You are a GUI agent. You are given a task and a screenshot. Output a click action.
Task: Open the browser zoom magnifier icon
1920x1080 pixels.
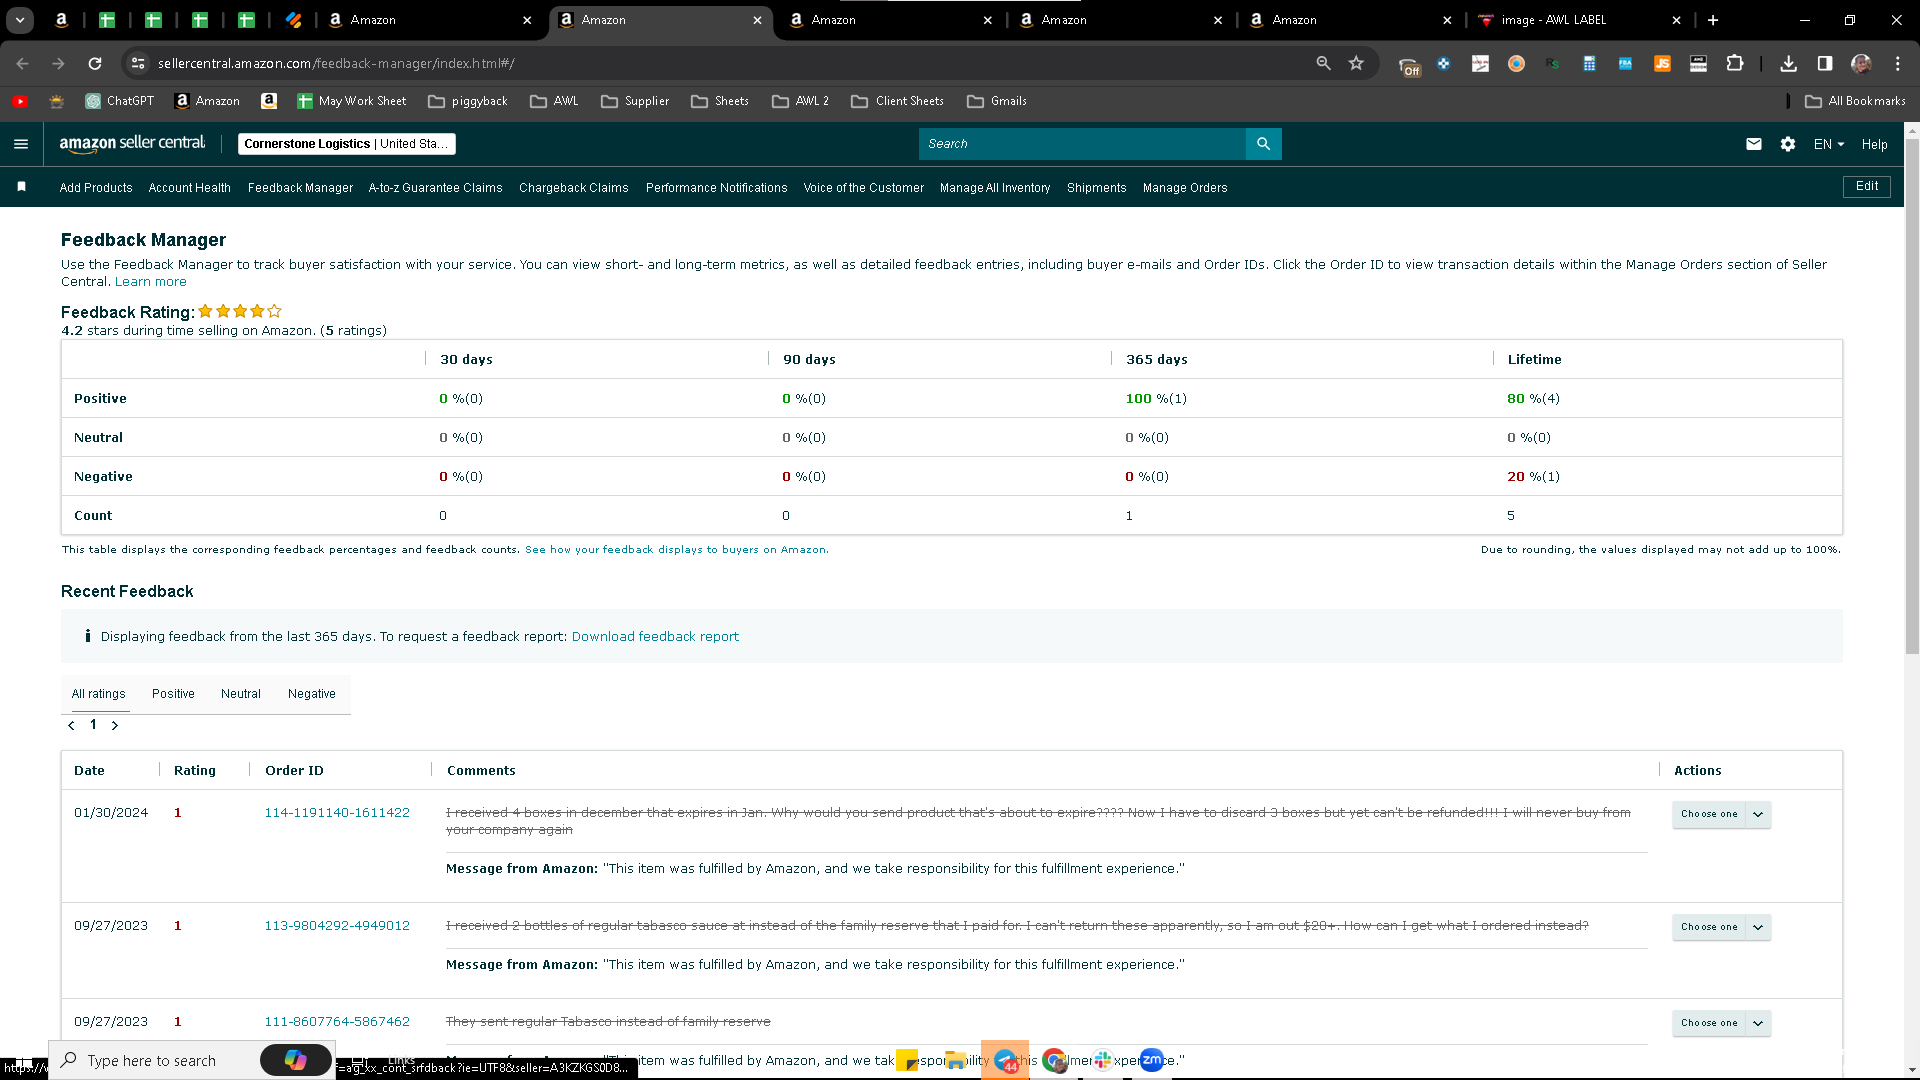pos(1323,63)
